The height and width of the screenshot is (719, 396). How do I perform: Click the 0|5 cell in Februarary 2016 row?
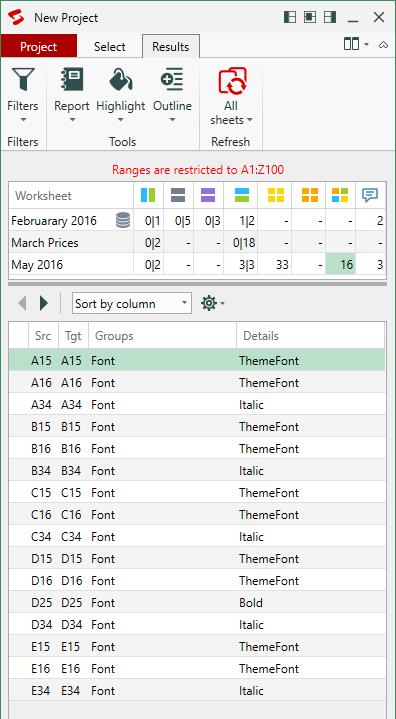pos(178,221)
